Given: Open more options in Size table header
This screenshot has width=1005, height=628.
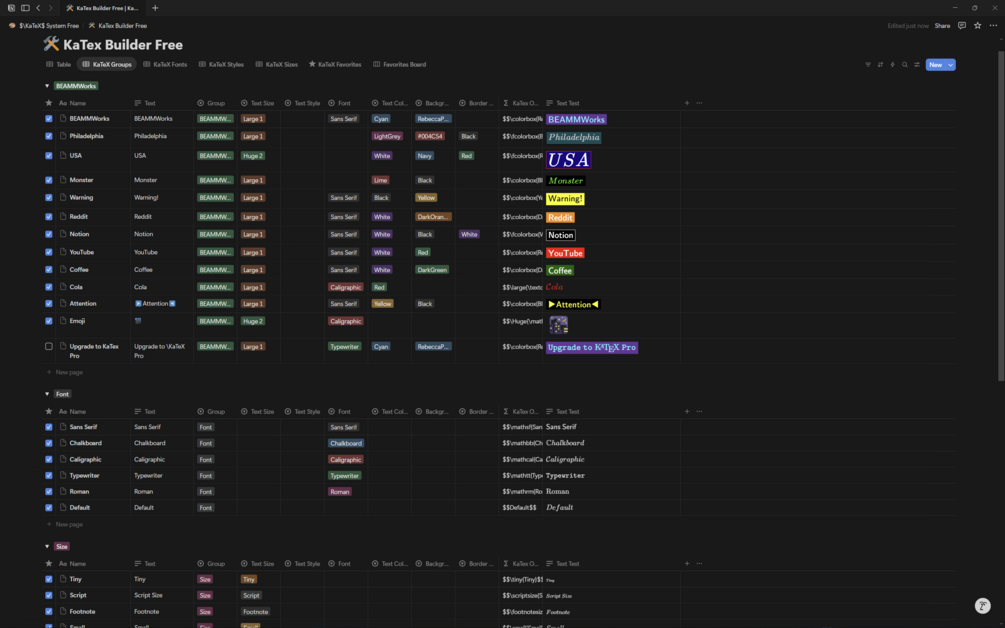Looking at the screenshot, I should coord(699,563).
